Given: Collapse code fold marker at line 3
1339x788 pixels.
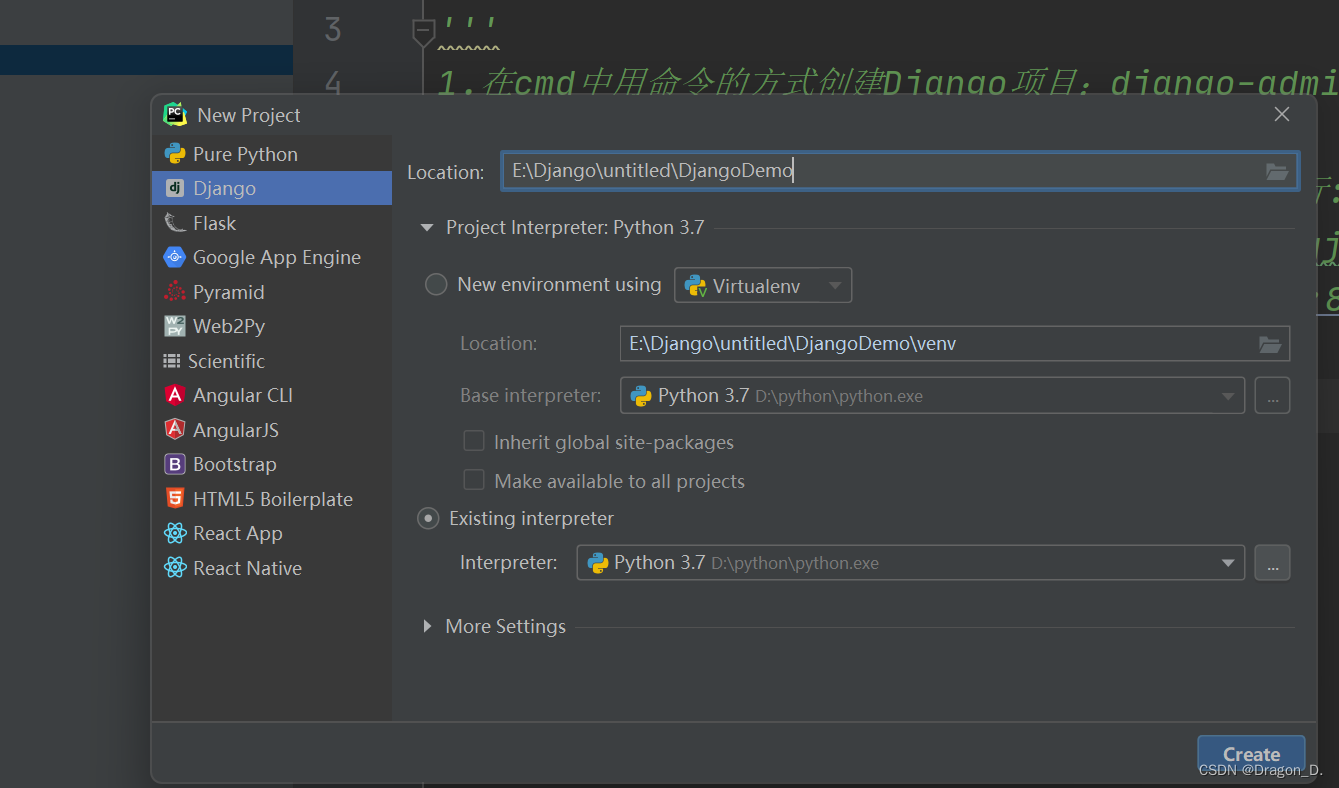Looking at the screenshot, I should (x=423, y=33).
